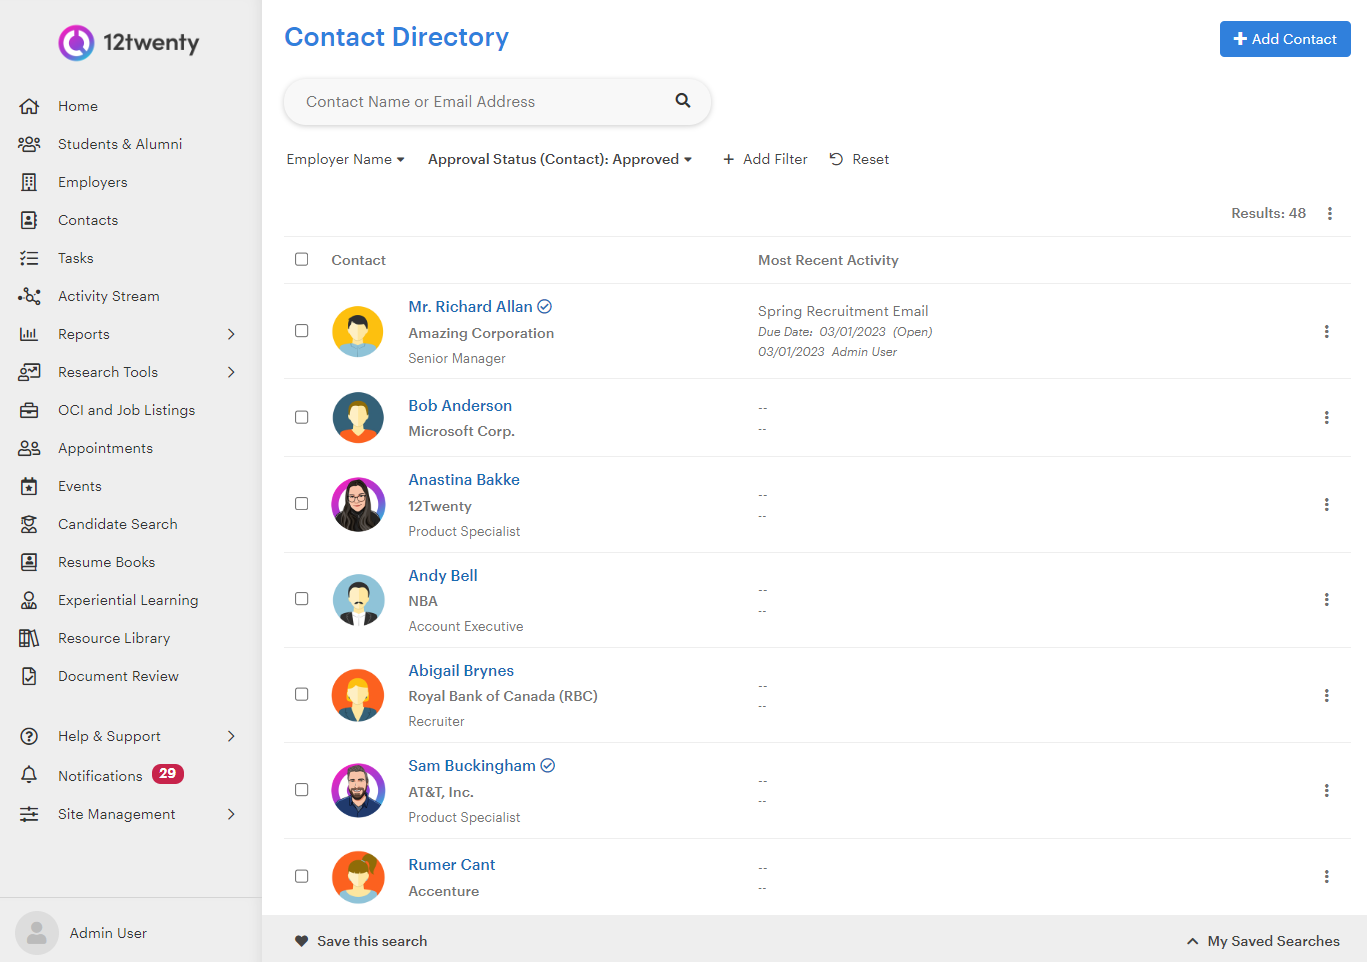Click the Research Tools icon

tap(29, 372)
